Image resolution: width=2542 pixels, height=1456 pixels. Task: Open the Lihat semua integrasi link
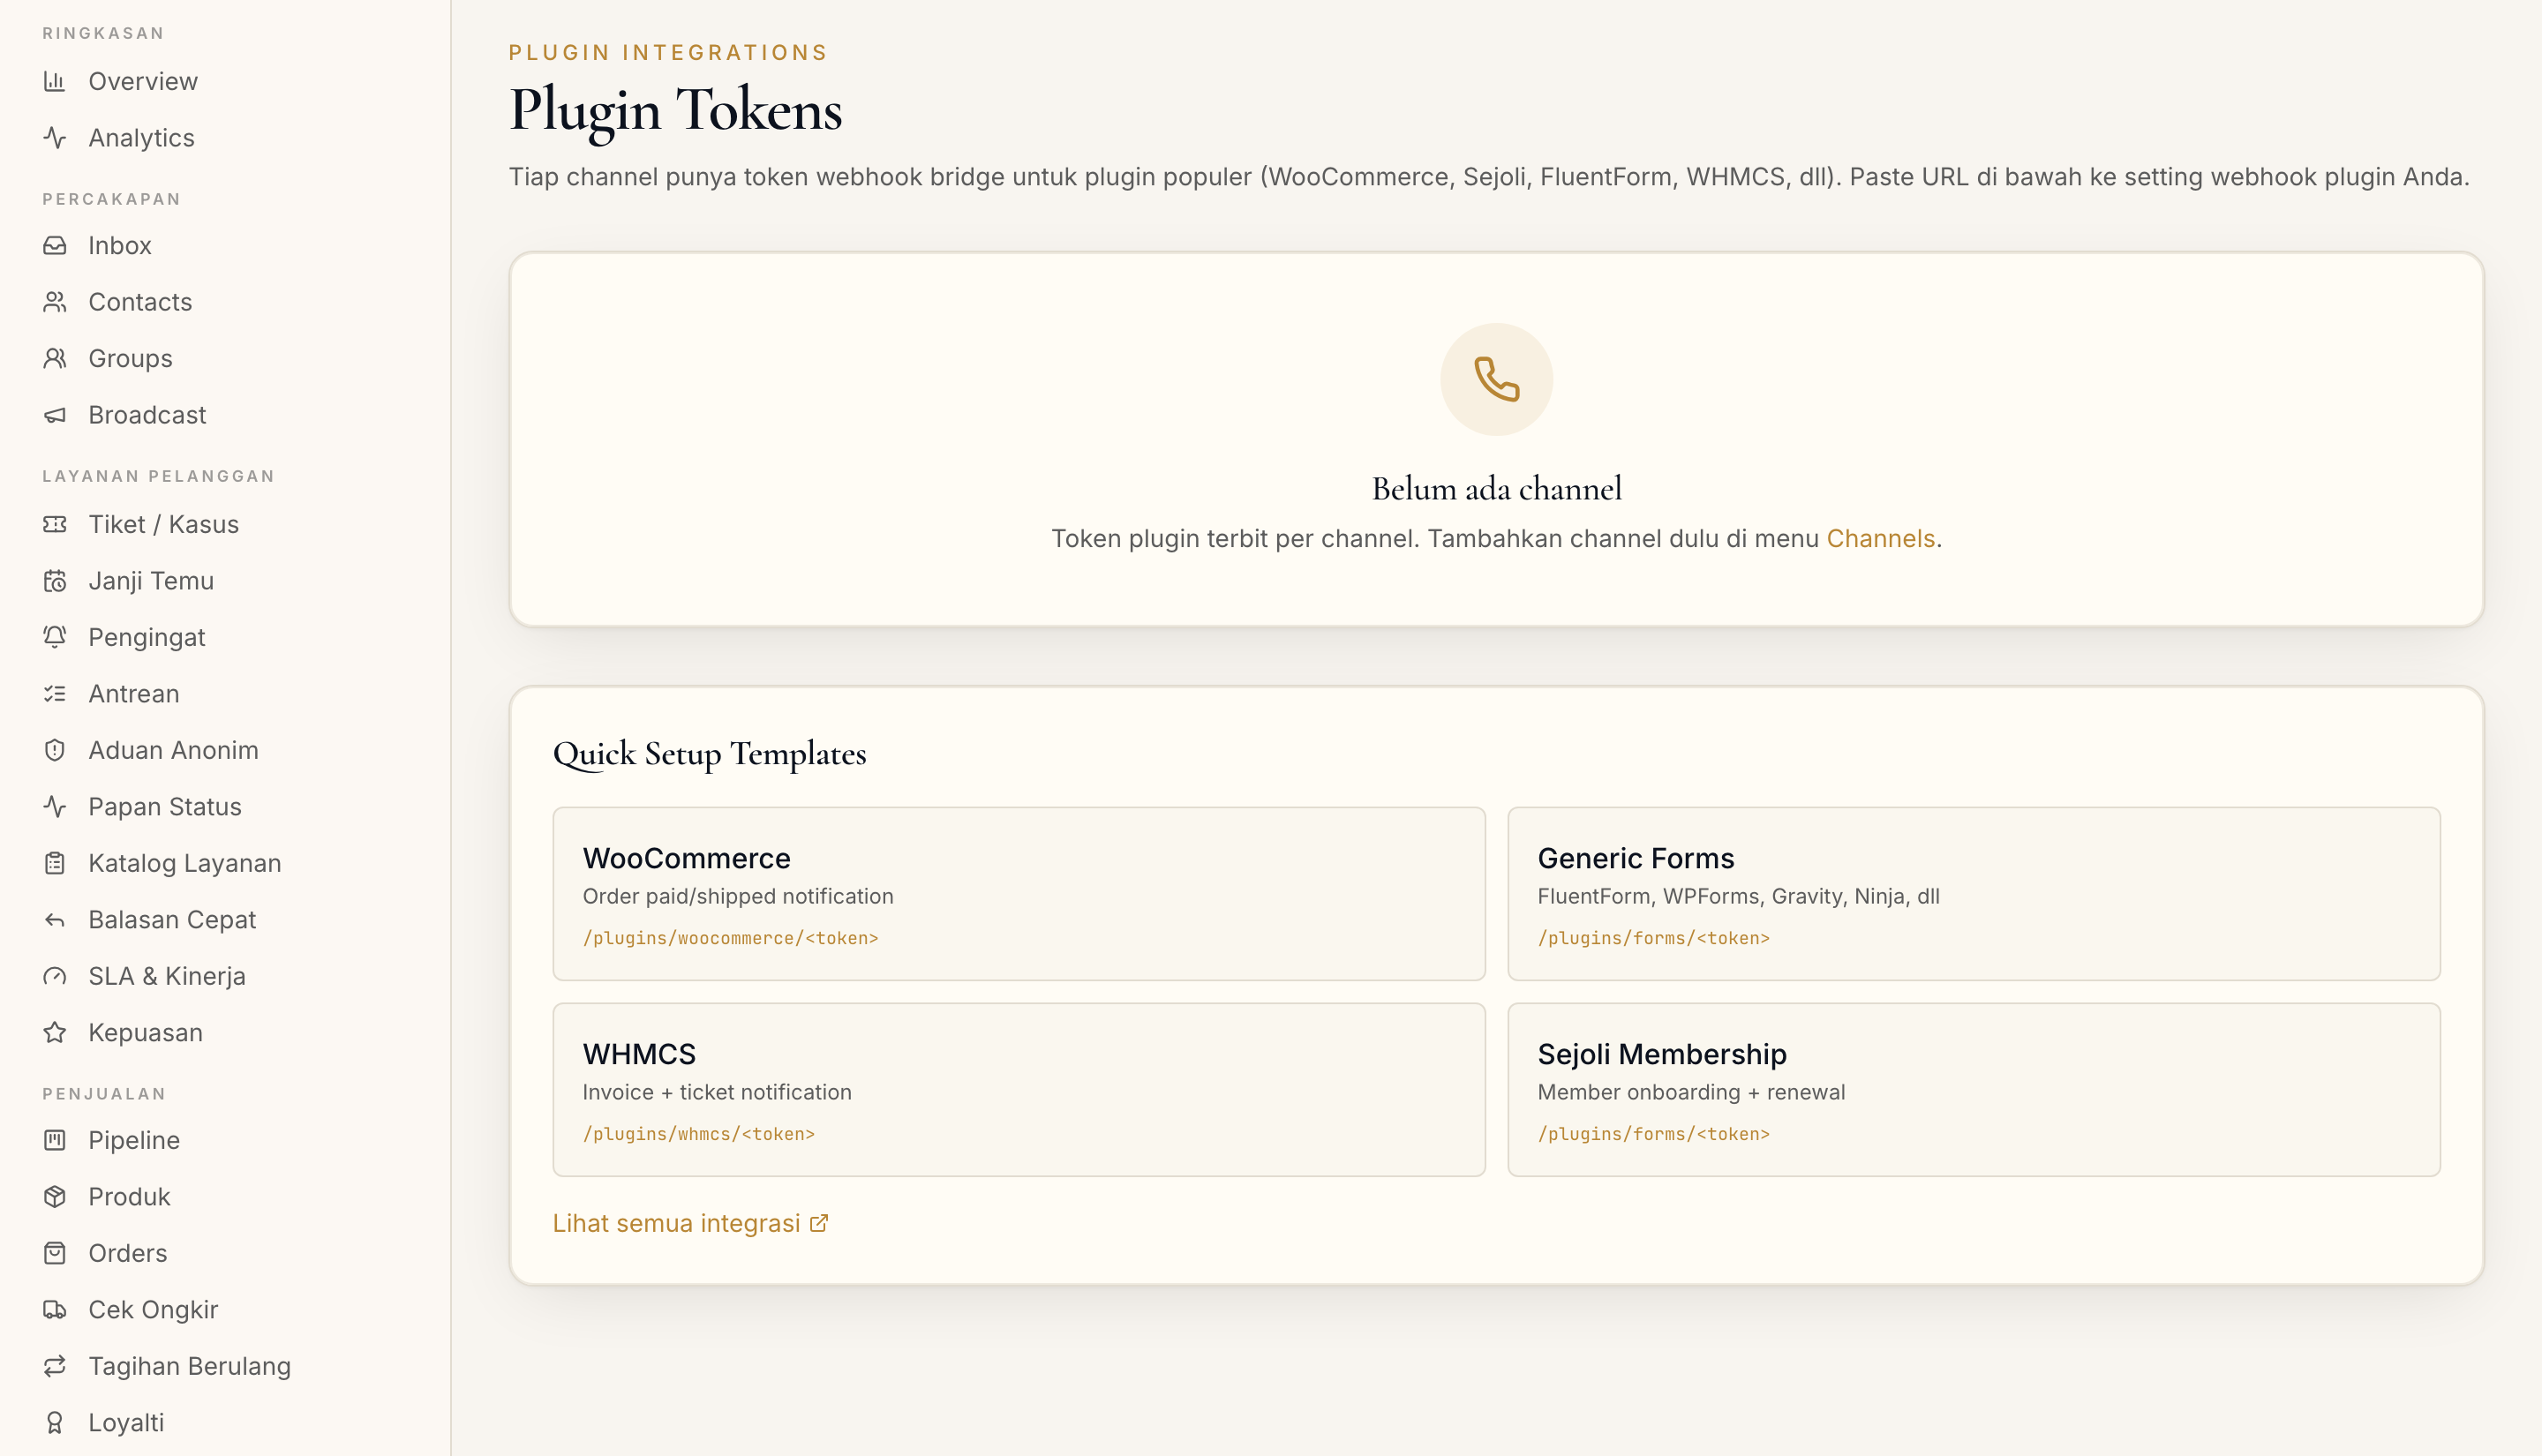click(x=690, y=1223)
